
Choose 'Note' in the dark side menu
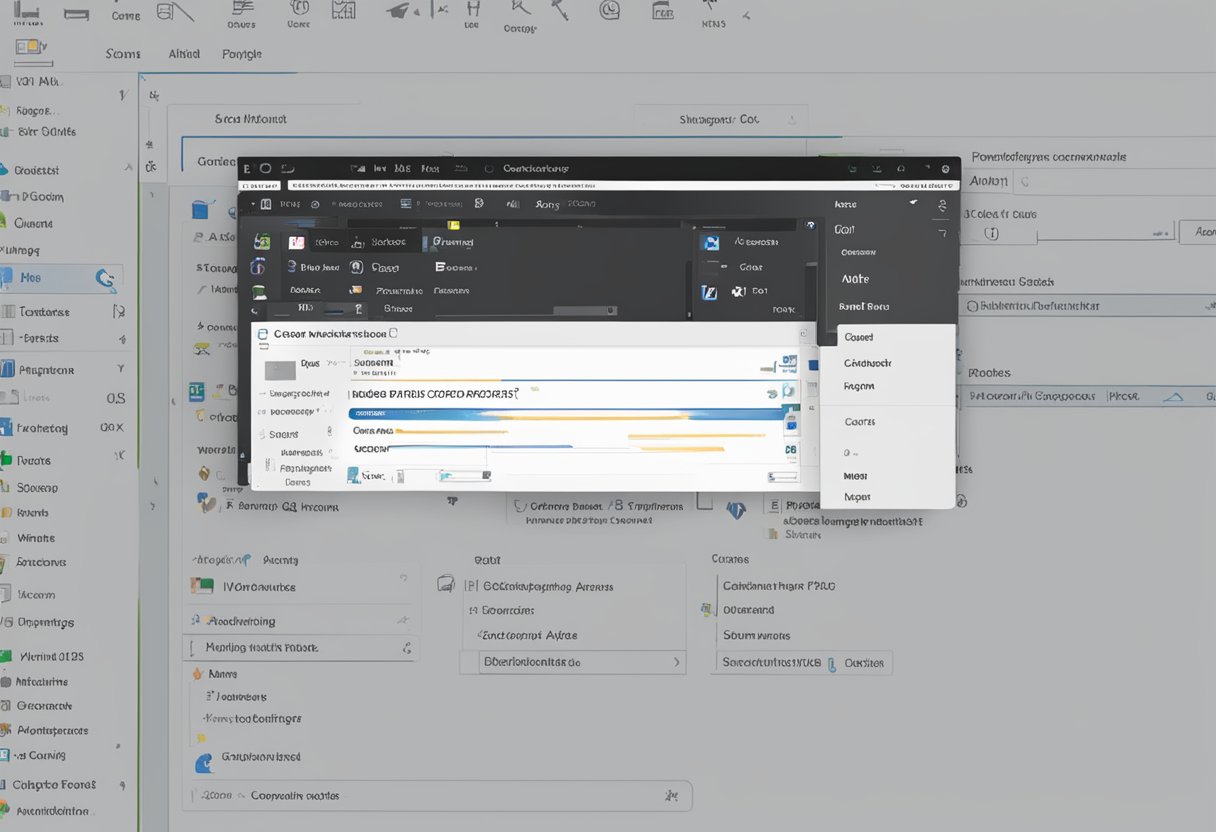(x=855, y=279)
